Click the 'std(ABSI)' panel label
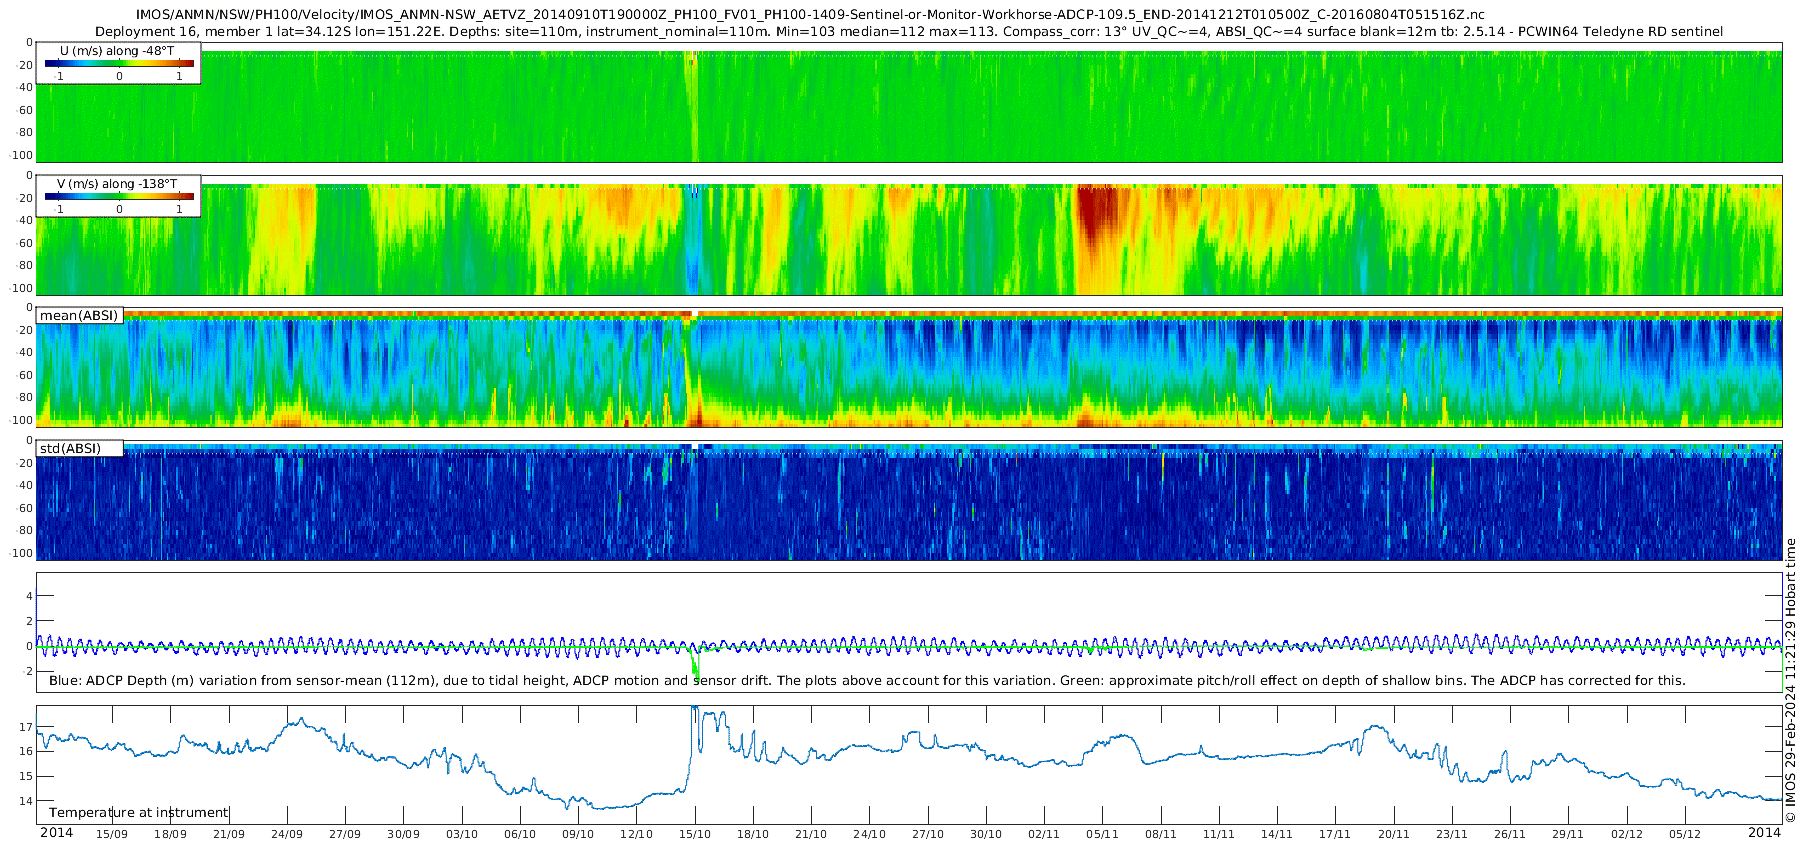The height and width of the screenshot is (850, 1800). point(70,448)
